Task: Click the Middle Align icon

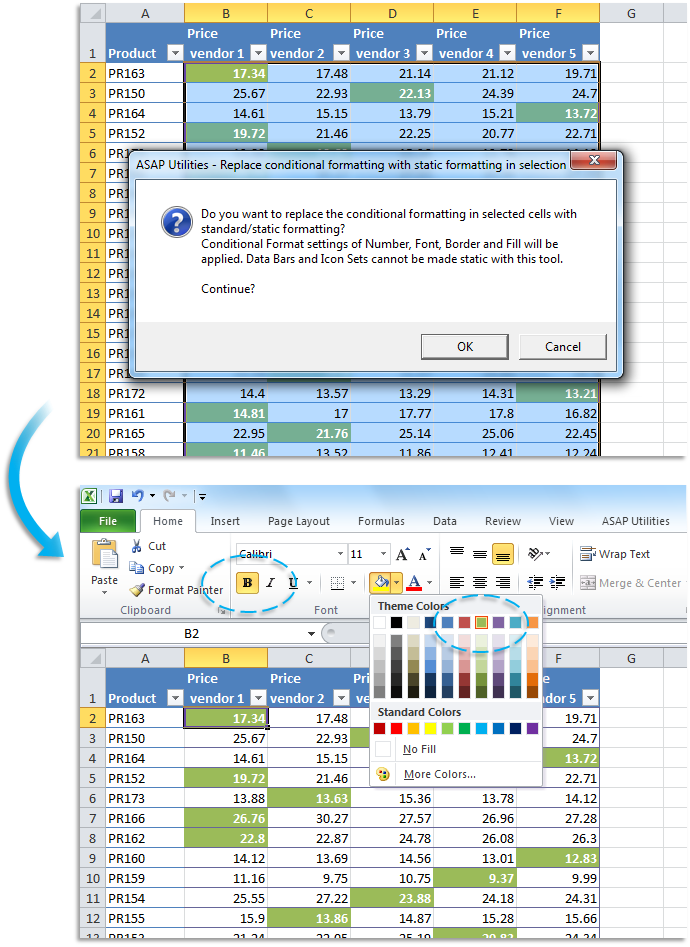Action: pos(480,554)
